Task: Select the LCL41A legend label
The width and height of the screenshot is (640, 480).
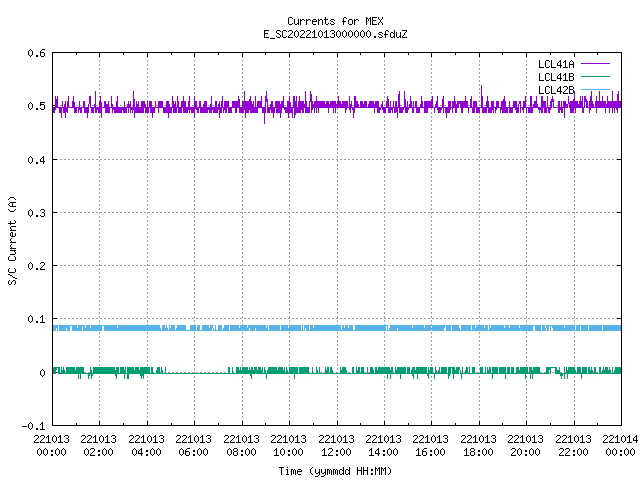Action: (x=556, y=64)
